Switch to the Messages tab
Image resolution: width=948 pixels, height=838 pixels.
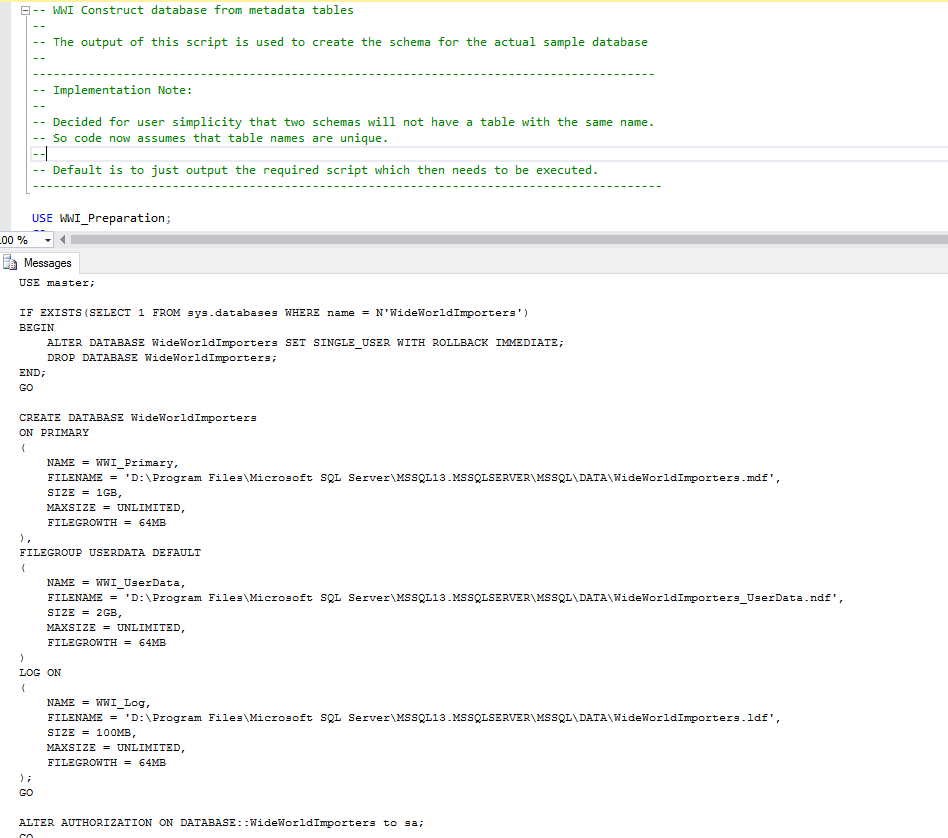coord(48,263)
